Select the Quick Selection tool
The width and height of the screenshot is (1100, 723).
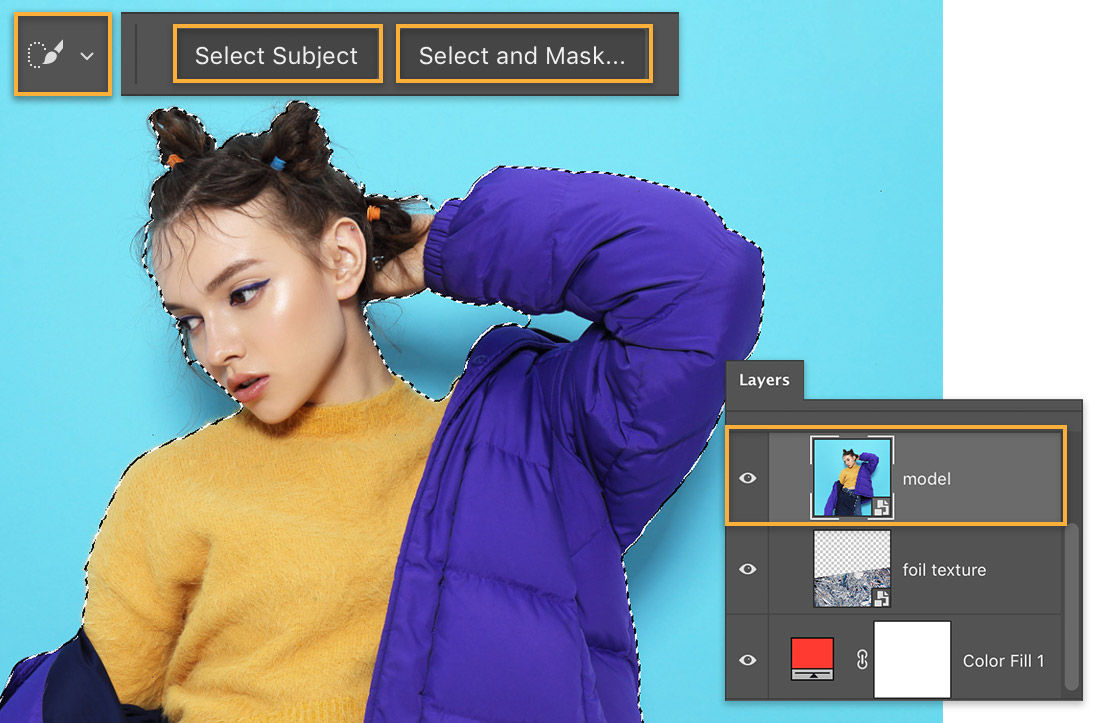pos(45,55)
